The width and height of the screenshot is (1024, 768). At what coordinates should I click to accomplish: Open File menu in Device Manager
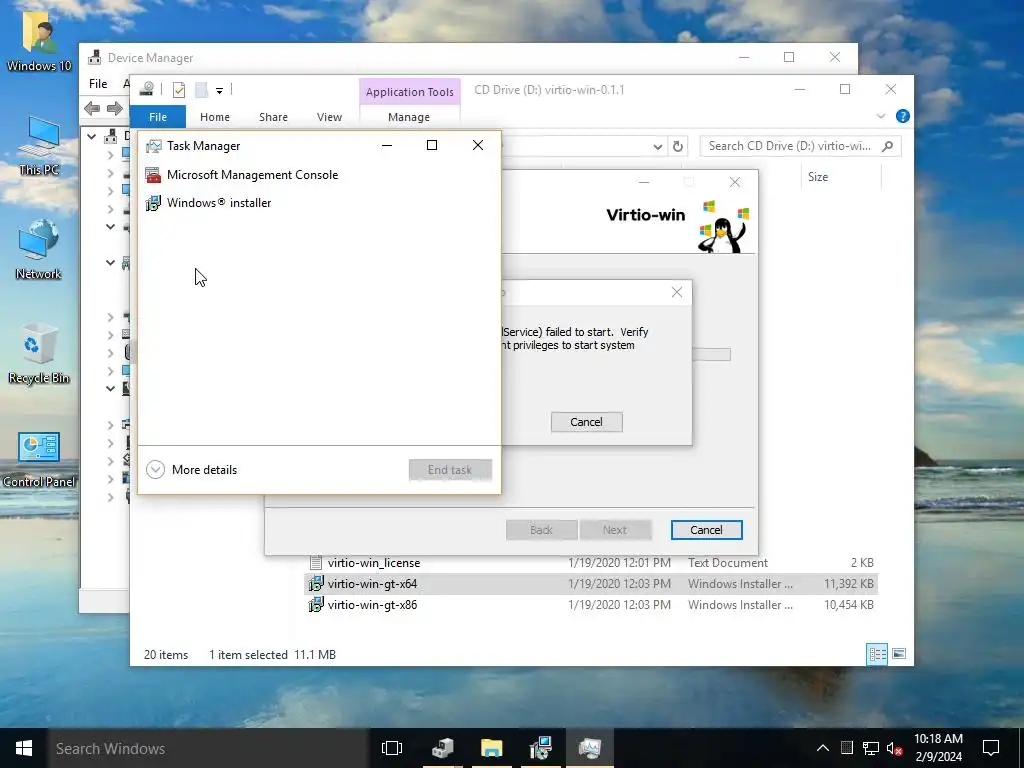[98, 84]
